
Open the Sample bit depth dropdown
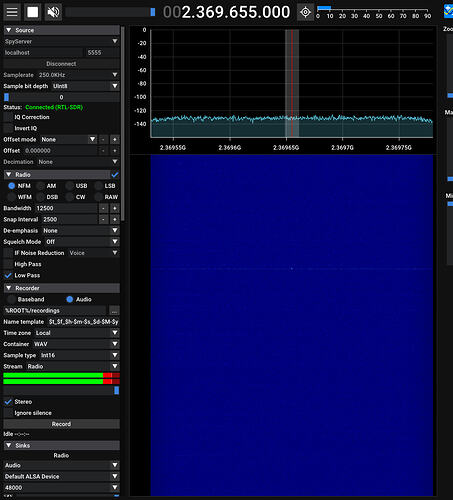[85, 86]
